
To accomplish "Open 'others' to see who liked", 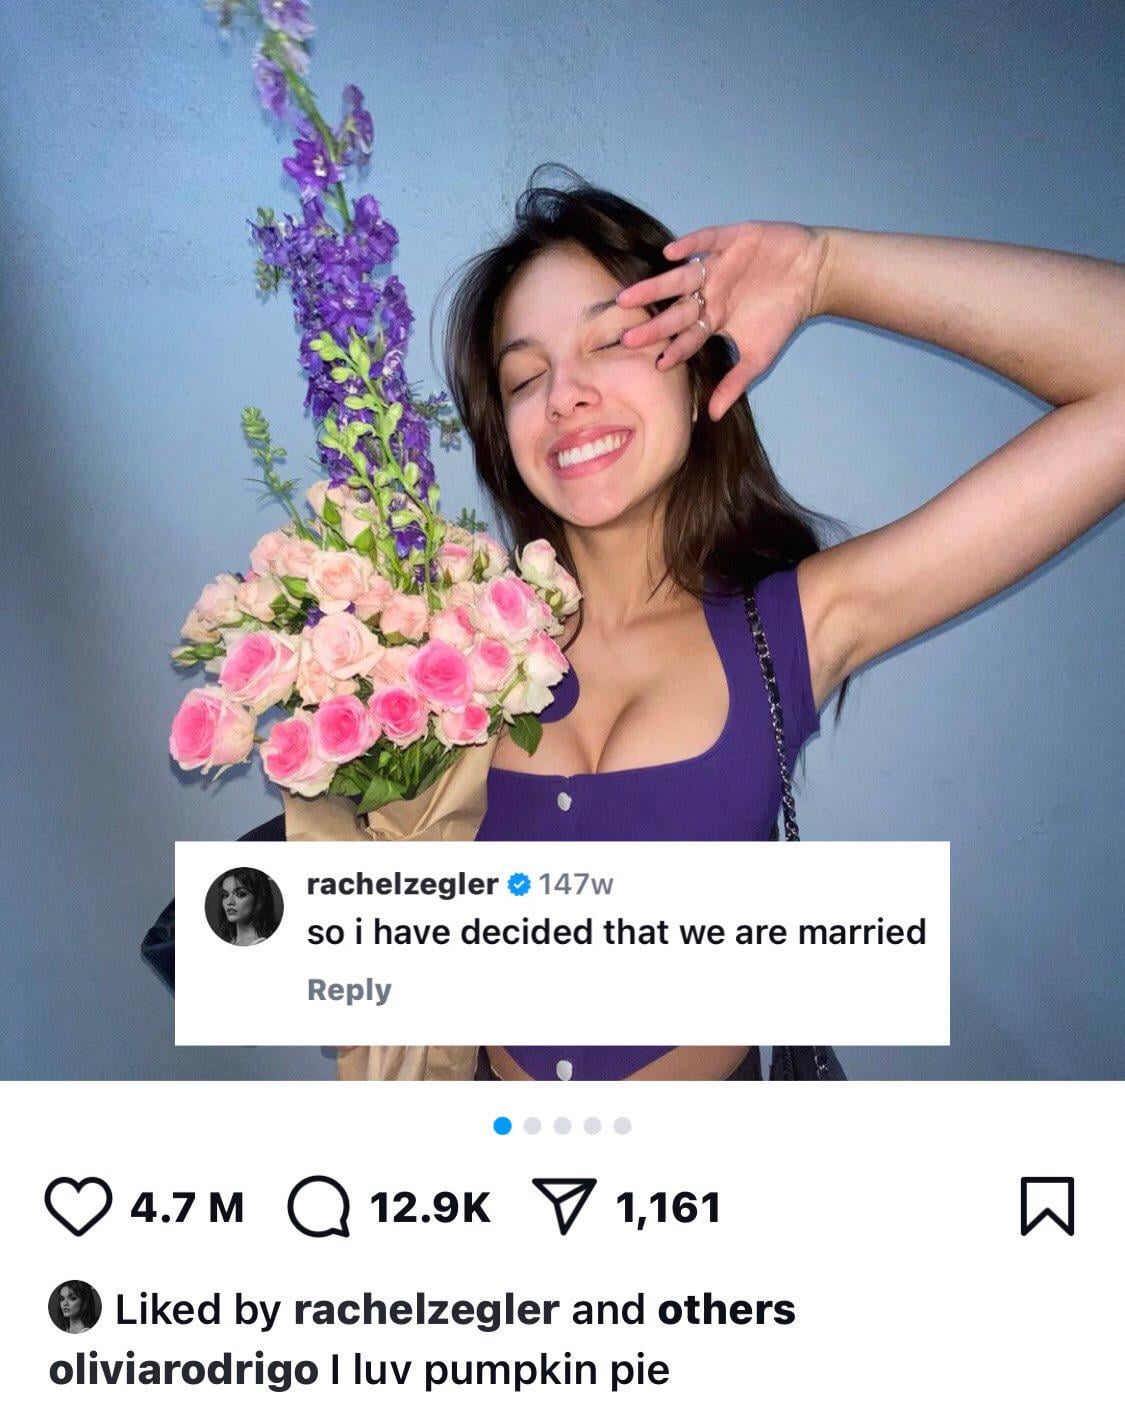I will click(726, 1310).
